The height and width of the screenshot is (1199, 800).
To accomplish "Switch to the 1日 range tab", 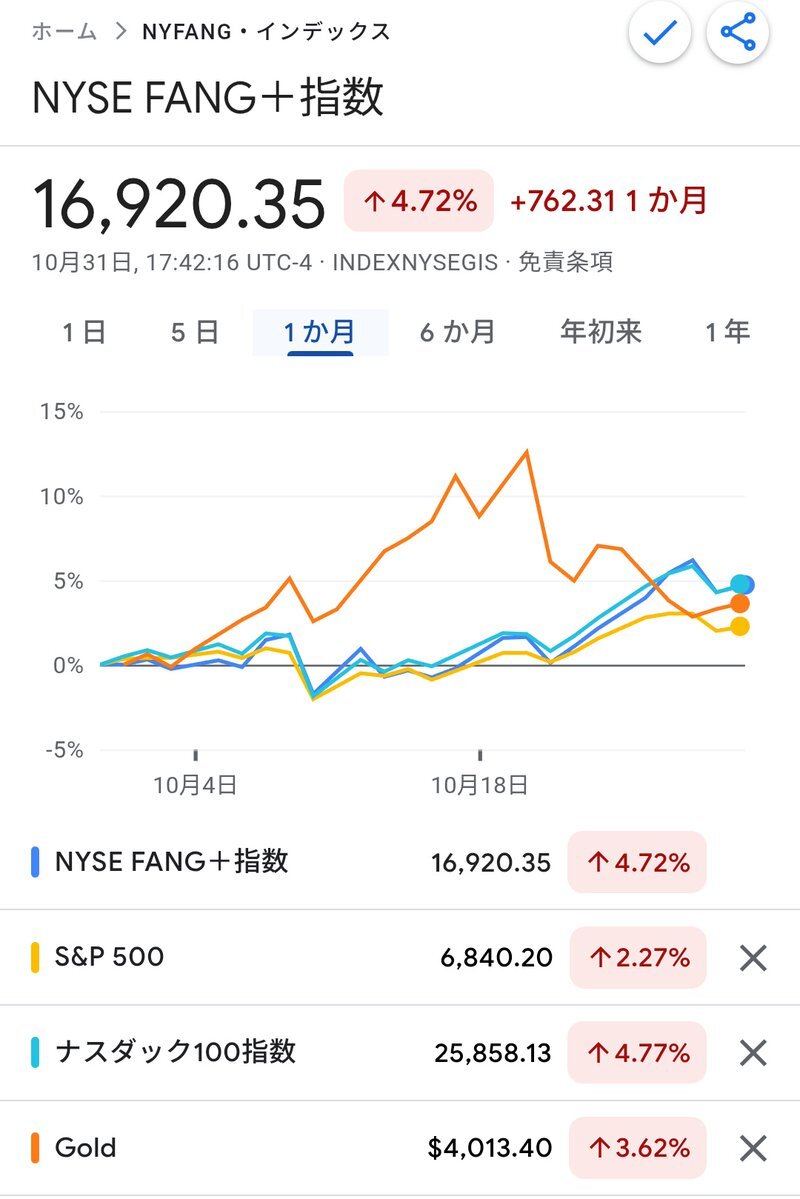I will coord(84,332).
